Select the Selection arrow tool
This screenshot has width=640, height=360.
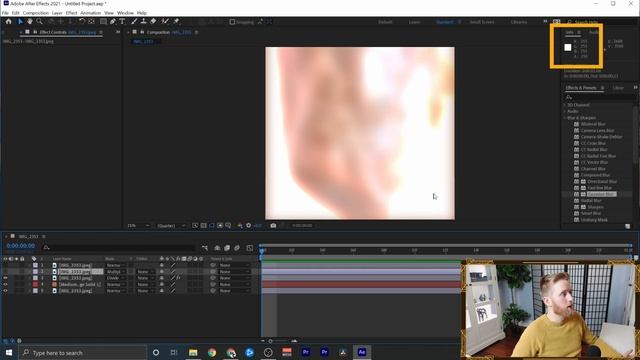tap(20, 22)
